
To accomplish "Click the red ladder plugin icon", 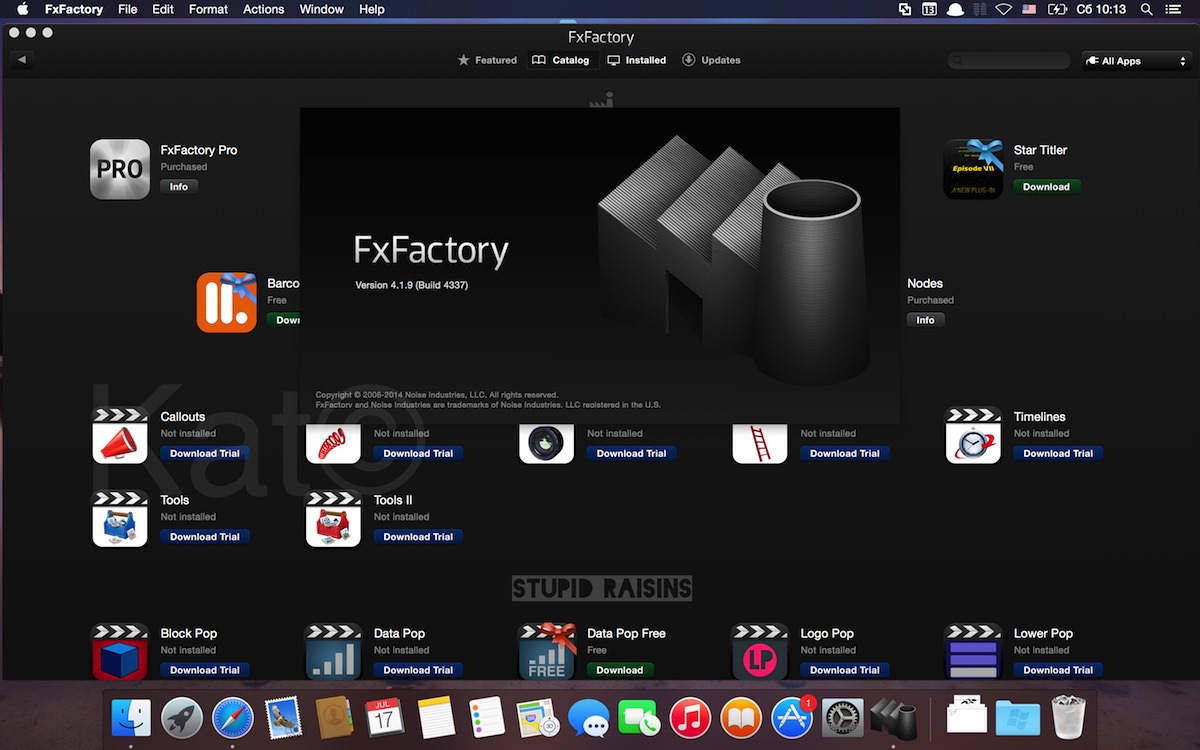I will tap(760, 443).
